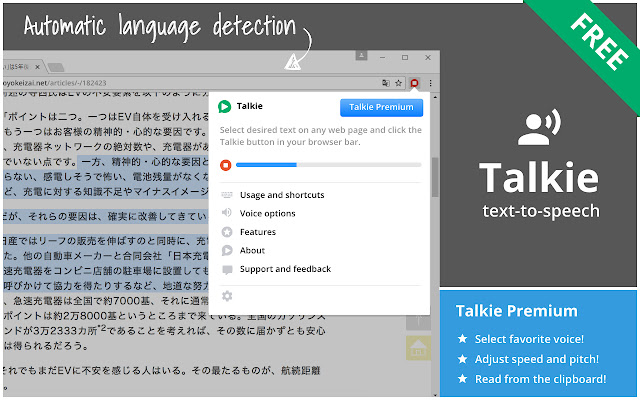The width and height of the screenshot is (640, 400).
Task: Click the 'text-to-speech' subtitle
Action: (541, 211)
